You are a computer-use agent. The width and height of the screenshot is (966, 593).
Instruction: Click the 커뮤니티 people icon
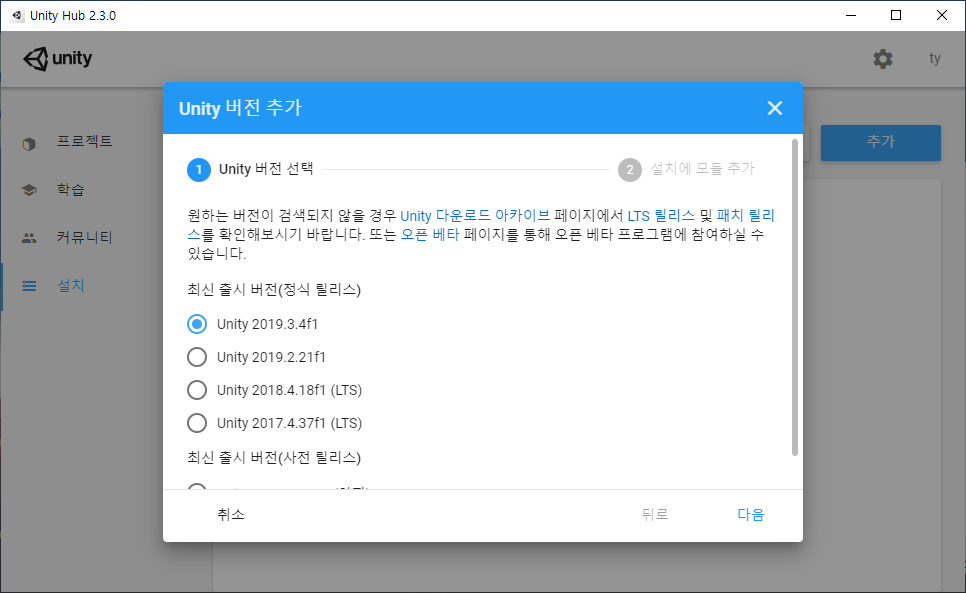tap(29, 238)
